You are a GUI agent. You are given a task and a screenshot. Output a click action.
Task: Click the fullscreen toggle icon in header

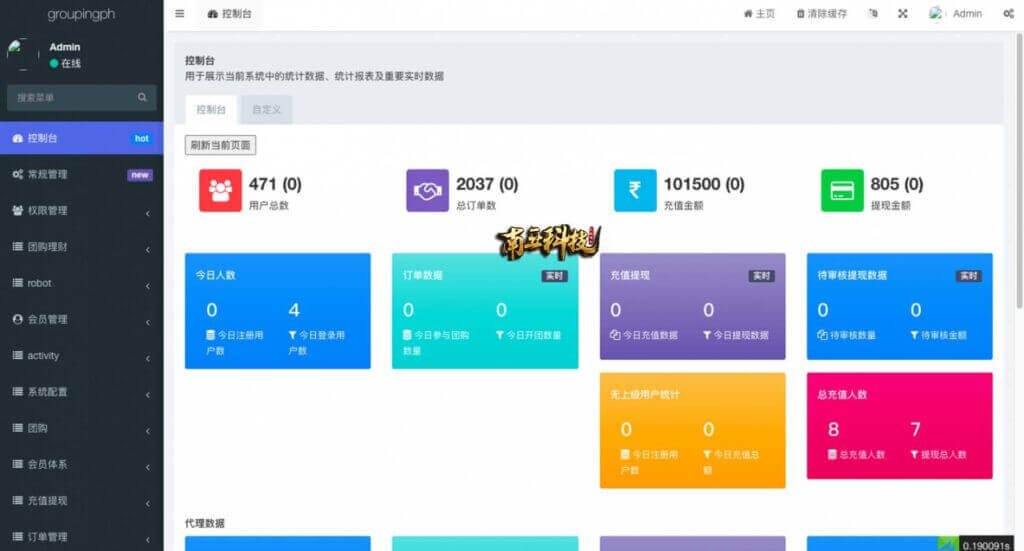pyautogui.click(x=902, y=14)
